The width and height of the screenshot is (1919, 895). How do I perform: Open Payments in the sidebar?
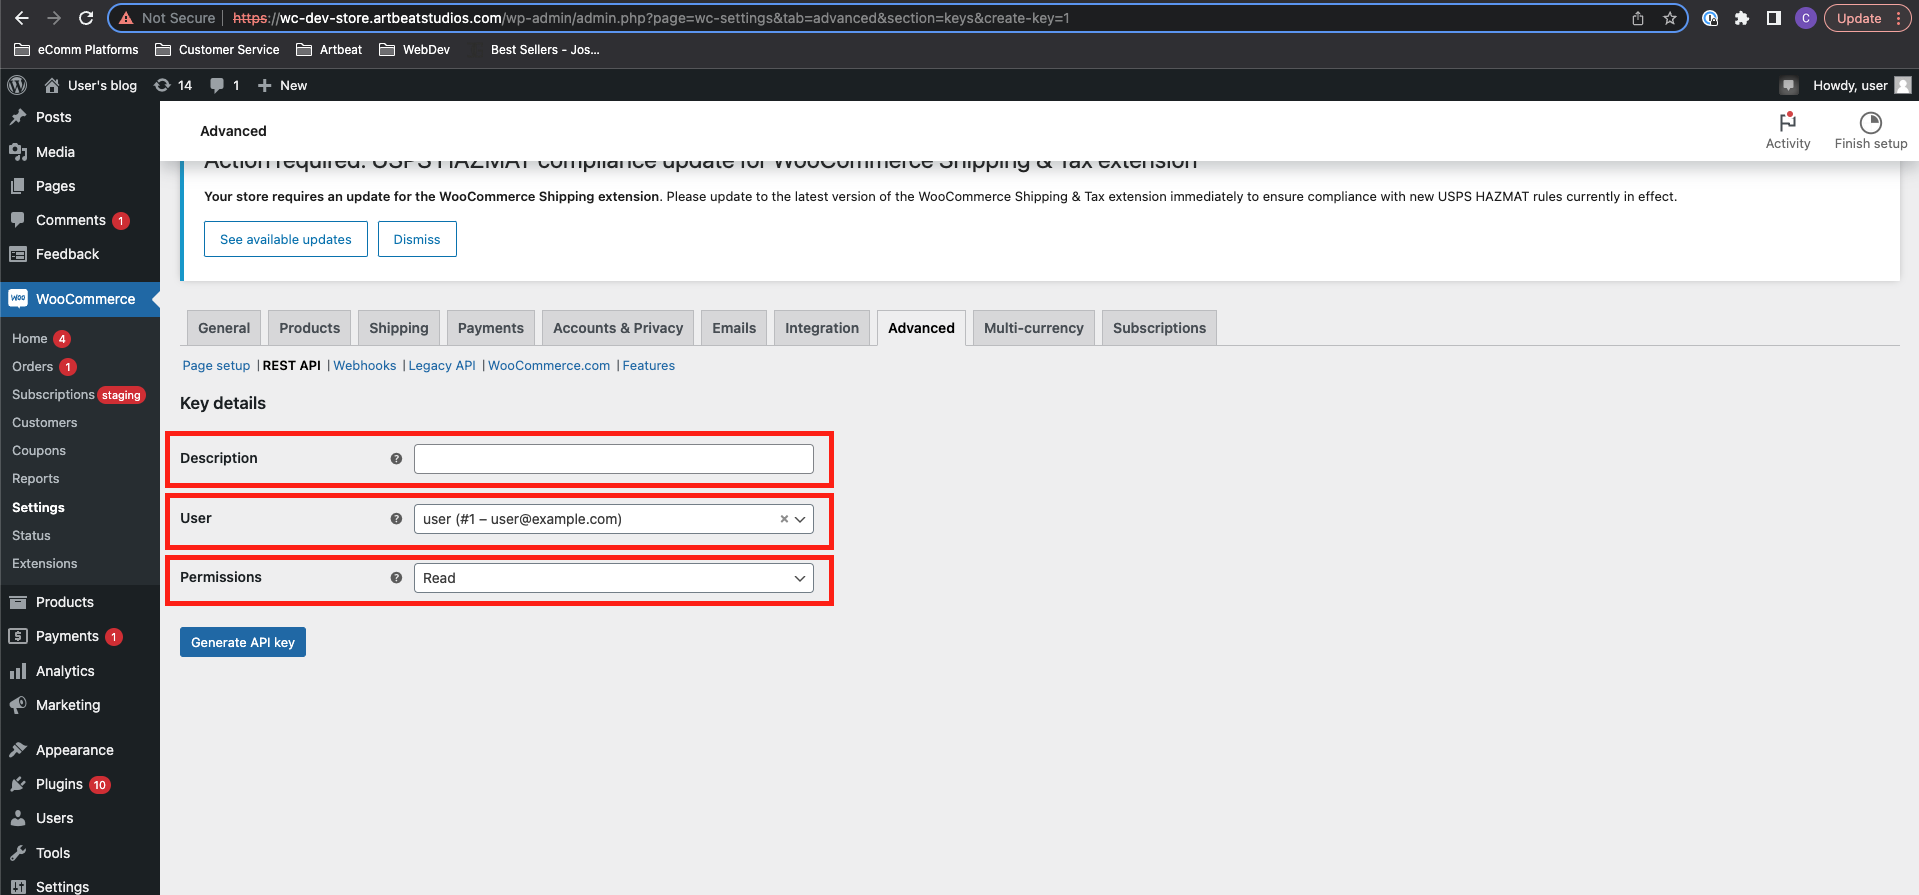[x=80, y=636]
